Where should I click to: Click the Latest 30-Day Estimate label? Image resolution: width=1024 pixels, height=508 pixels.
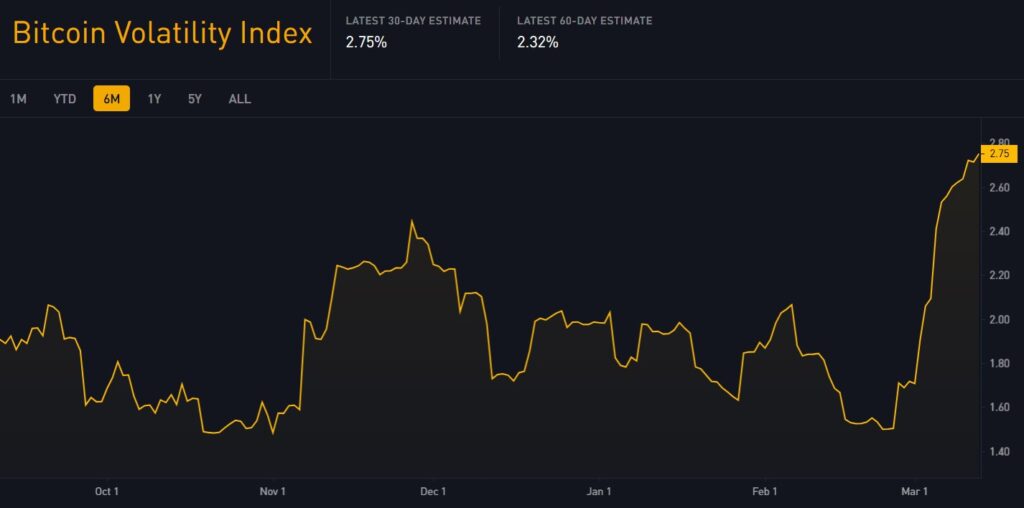click(x=413, y=21)
